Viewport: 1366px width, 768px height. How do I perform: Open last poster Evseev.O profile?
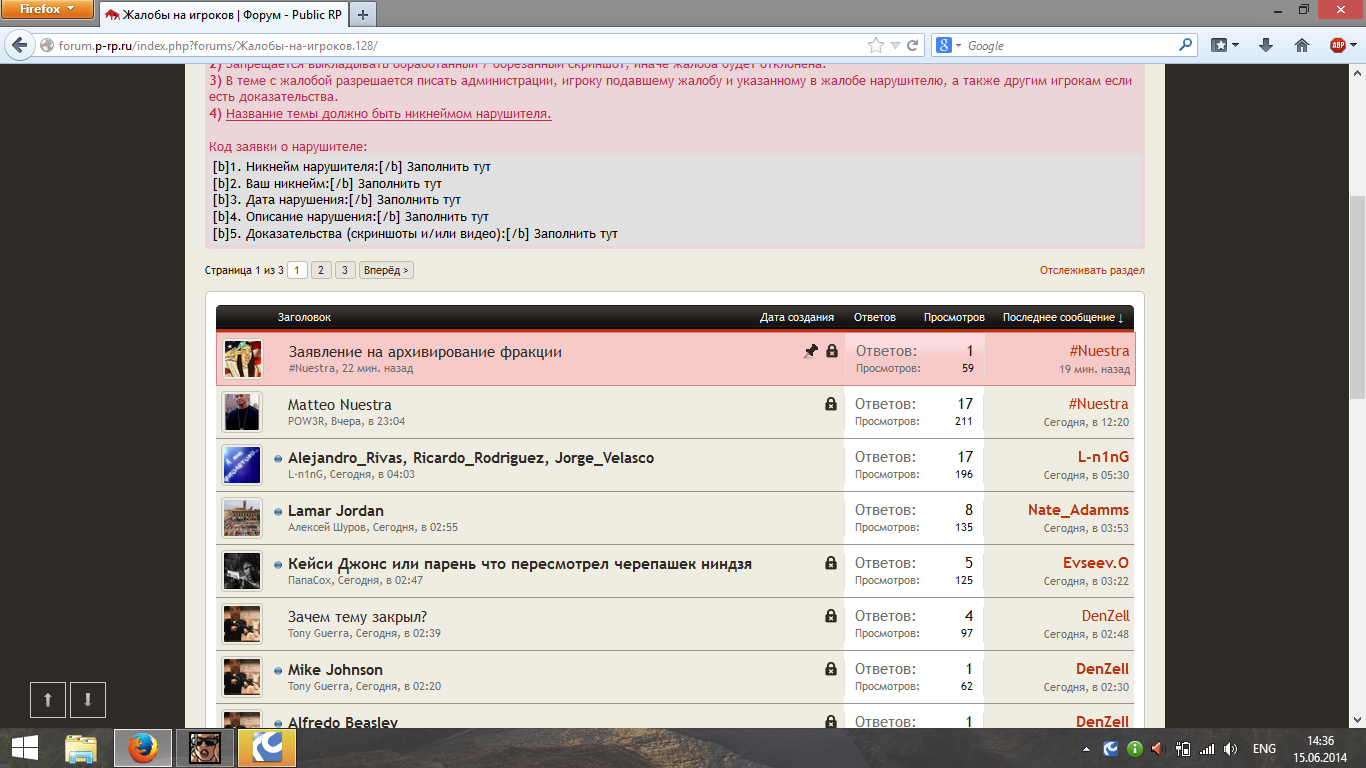pos(1096,563)
